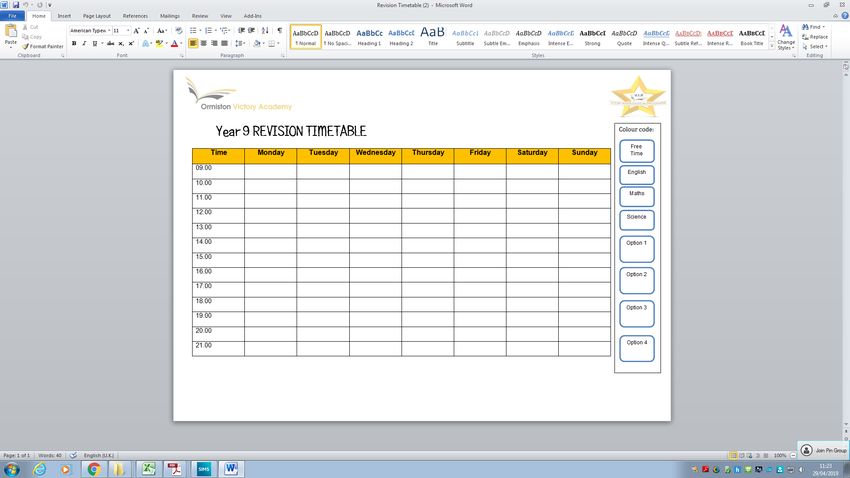Apply the Heading 1 style
This screenshot has width=850, height=478.
coord(369,37)
